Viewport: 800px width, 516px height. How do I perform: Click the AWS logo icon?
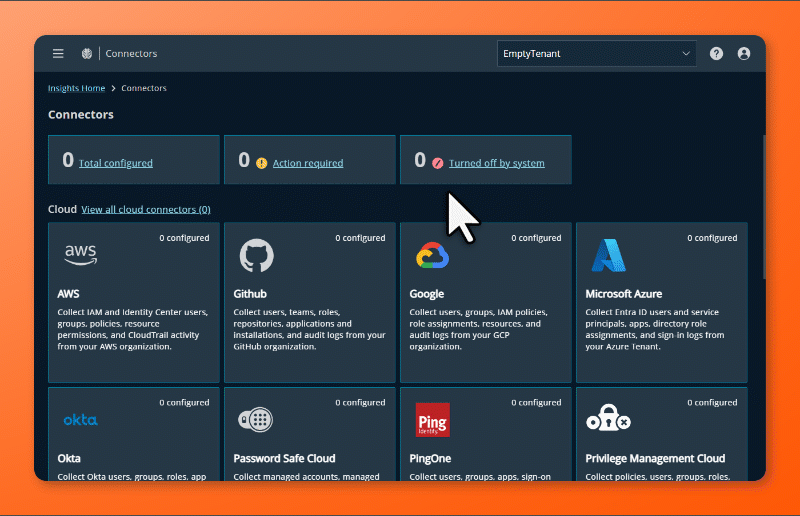[81, 255]
